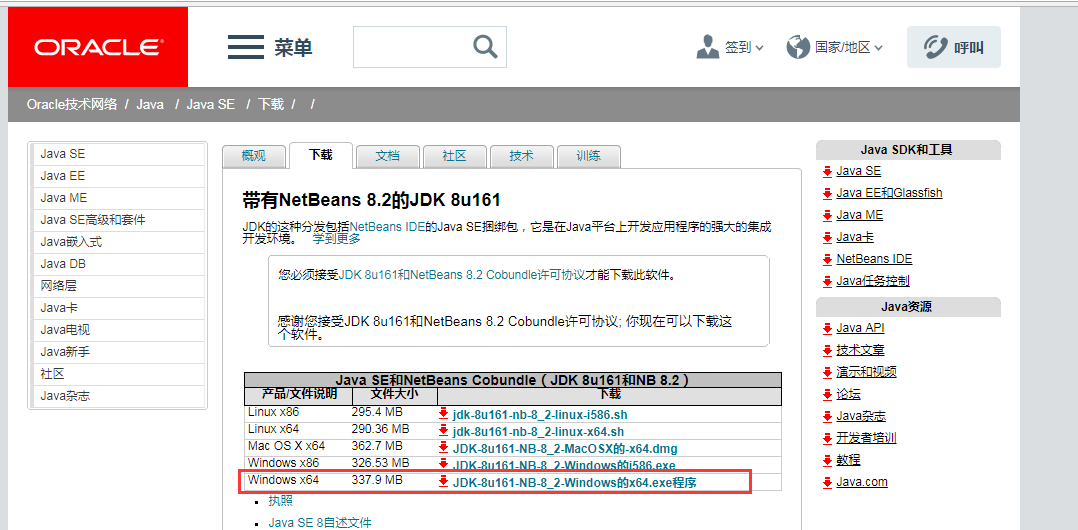Viewport: 1078px width, 530px height.
Task: Click the 下载 breadcrumb link
Action: pos(271,104)
